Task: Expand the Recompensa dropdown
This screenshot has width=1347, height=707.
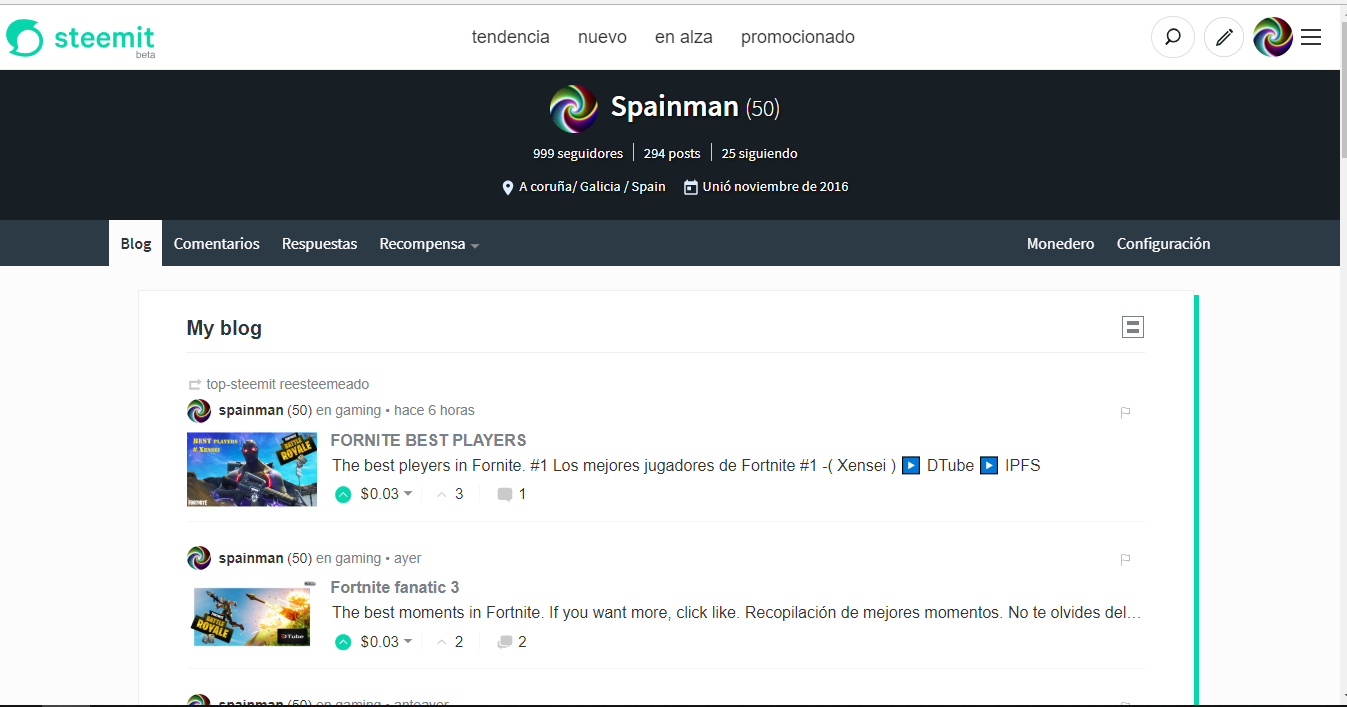Action: pyautogui.click(x=428, y=243)
